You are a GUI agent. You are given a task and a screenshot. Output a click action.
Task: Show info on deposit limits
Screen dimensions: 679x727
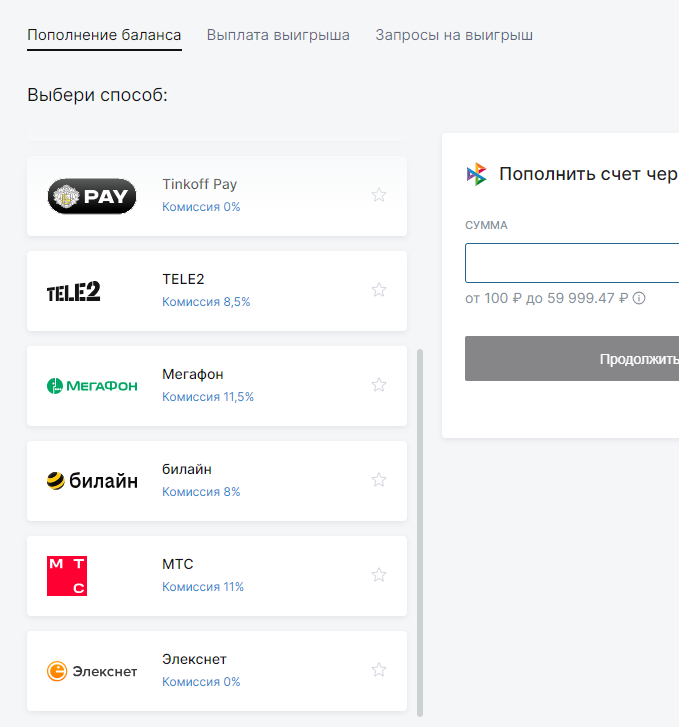(x=639, y=298)
